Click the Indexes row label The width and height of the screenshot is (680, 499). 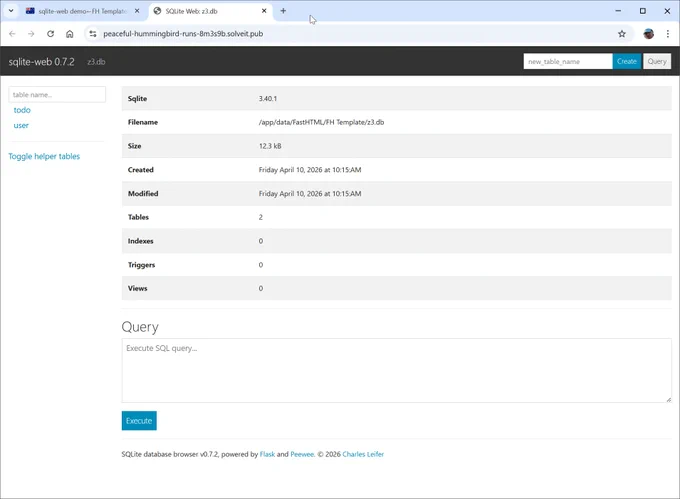(141, 241)
